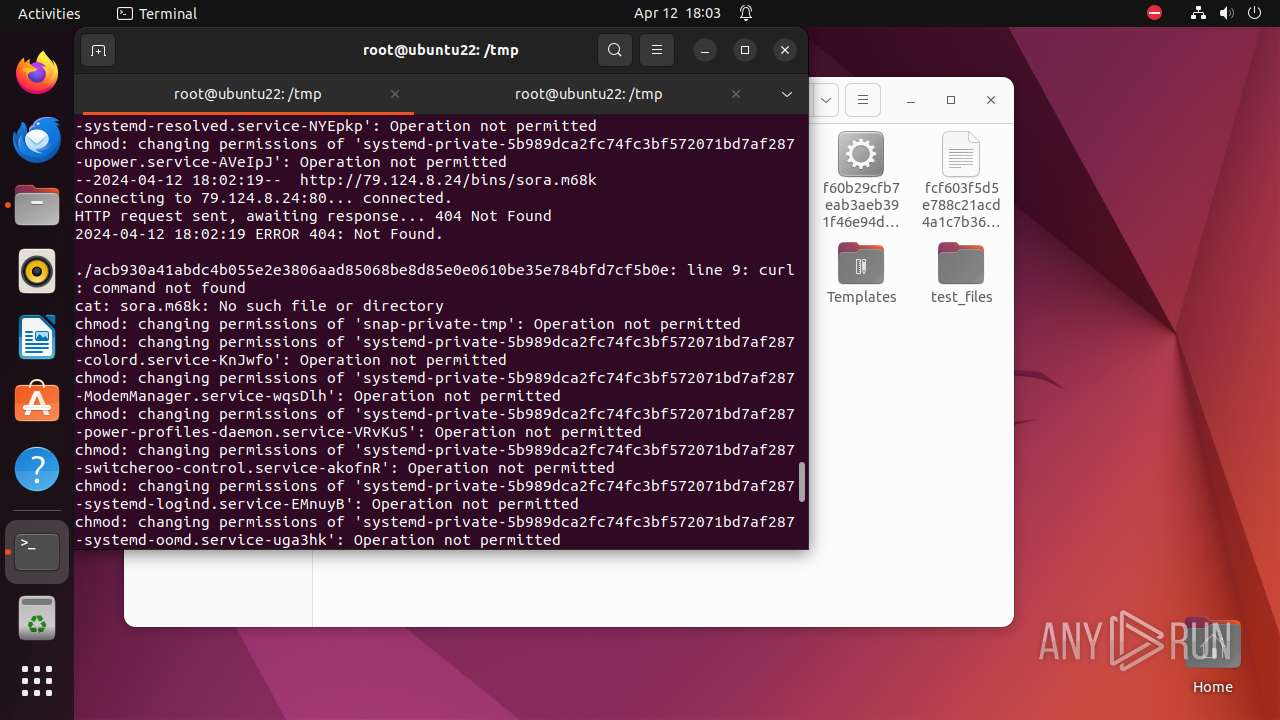Click the Home desktop icon

pos(1213,657)
